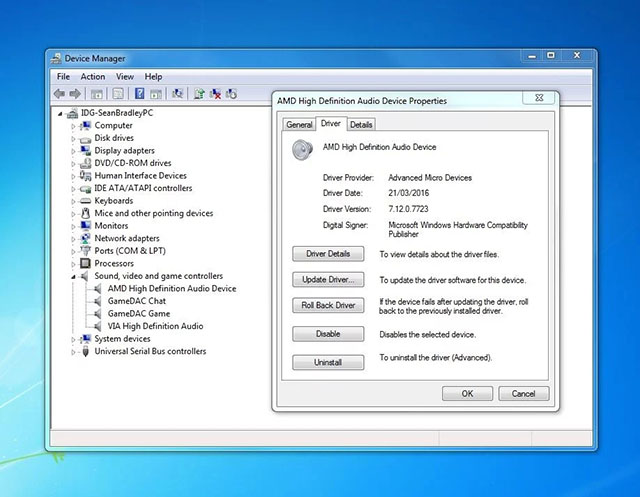Viewport: 640px width, 497px height.
Task: Switch to the Details tab
Action: pos(361,124)
